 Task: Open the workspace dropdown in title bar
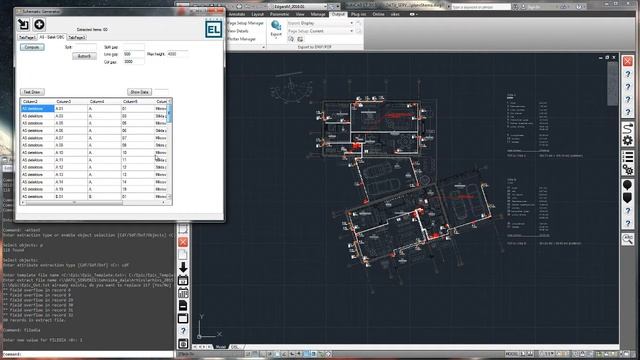tap(325, 7)
